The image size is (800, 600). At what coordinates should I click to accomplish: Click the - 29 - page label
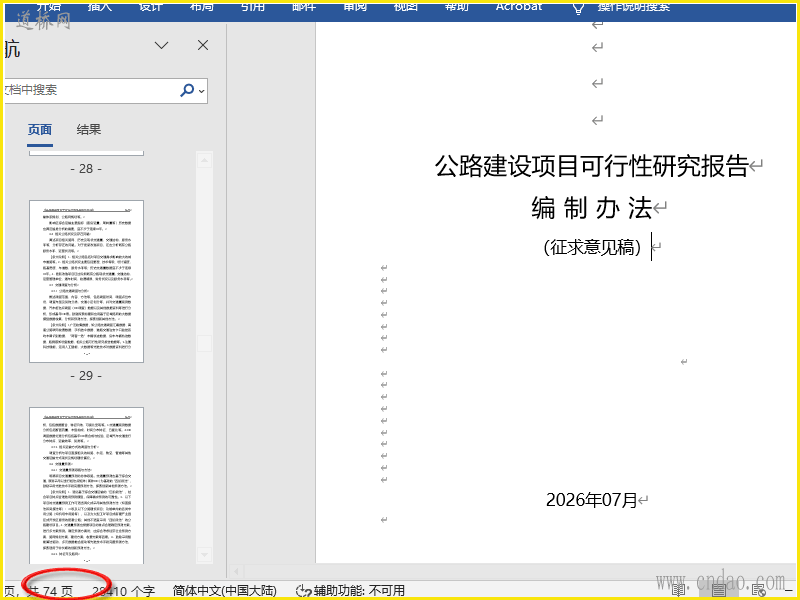click(86, 376)
